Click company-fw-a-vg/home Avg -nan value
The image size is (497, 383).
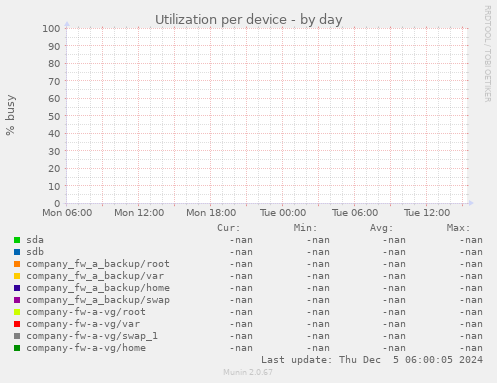coord(394,348)
